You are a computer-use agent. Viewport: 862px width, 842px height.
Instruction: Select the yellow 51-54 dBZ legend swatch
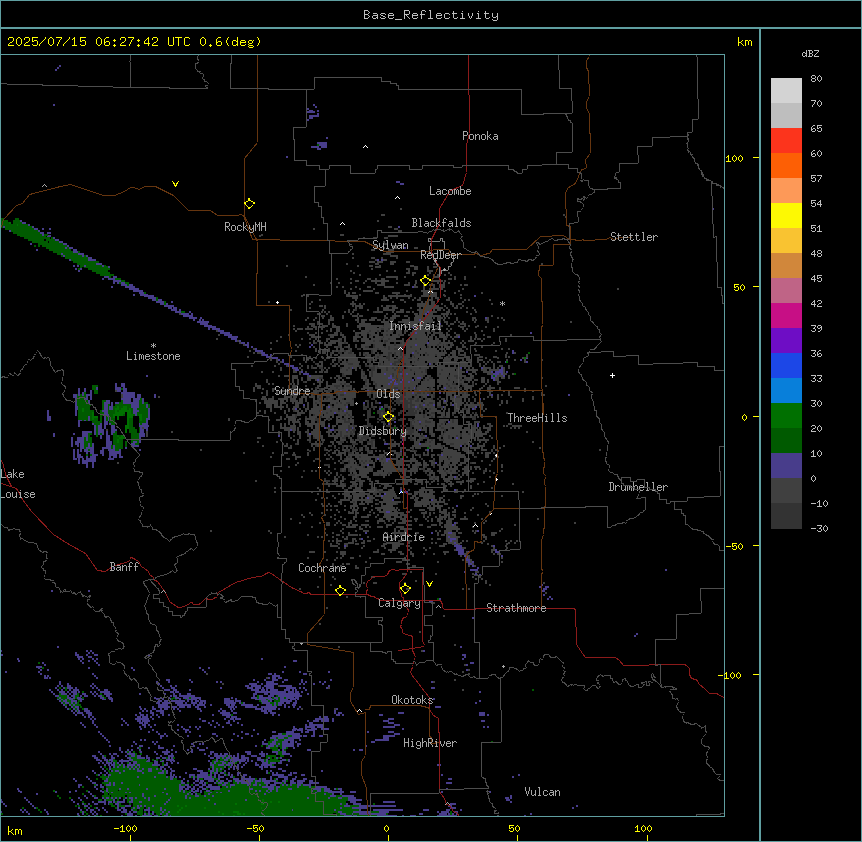(x=786, y=215)
